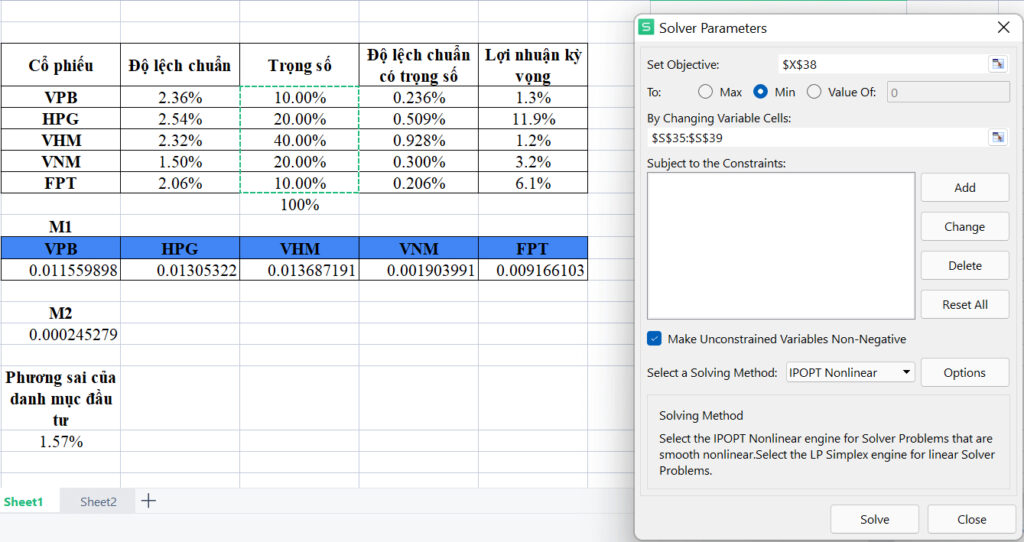This screenshot has height=542, width=1024.
Task: Close the Solver Parameters dialog with X
Action: [1004, 27]
